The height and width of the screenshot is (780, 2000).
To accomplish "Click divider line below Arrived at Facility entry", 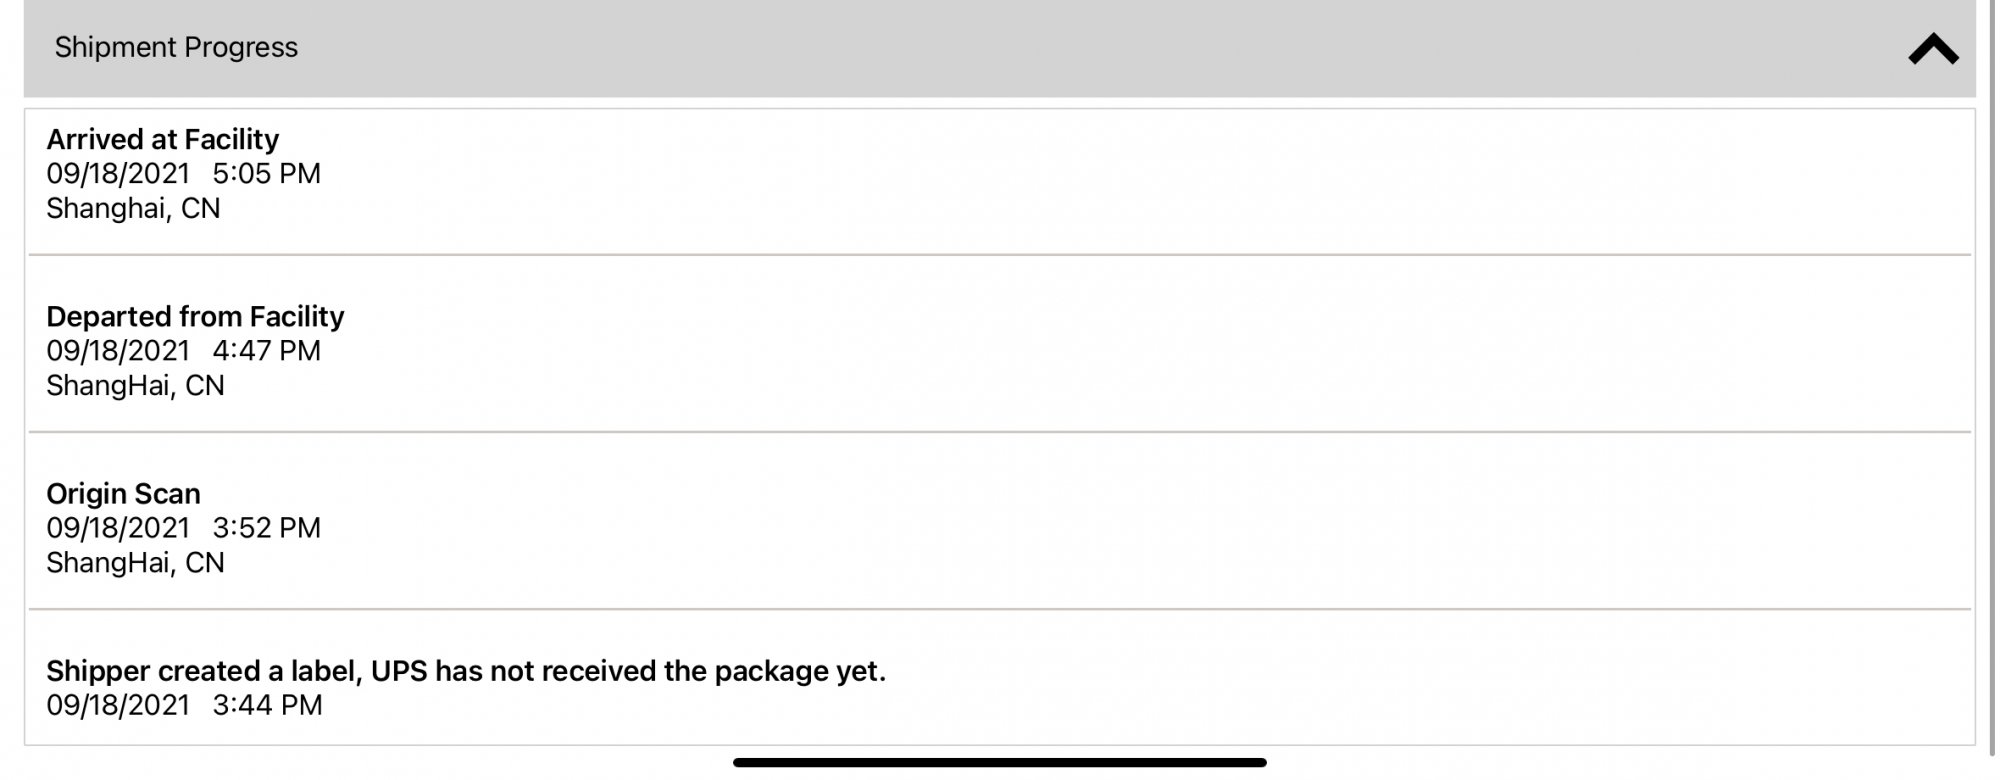I will click(x=999, y=255).
